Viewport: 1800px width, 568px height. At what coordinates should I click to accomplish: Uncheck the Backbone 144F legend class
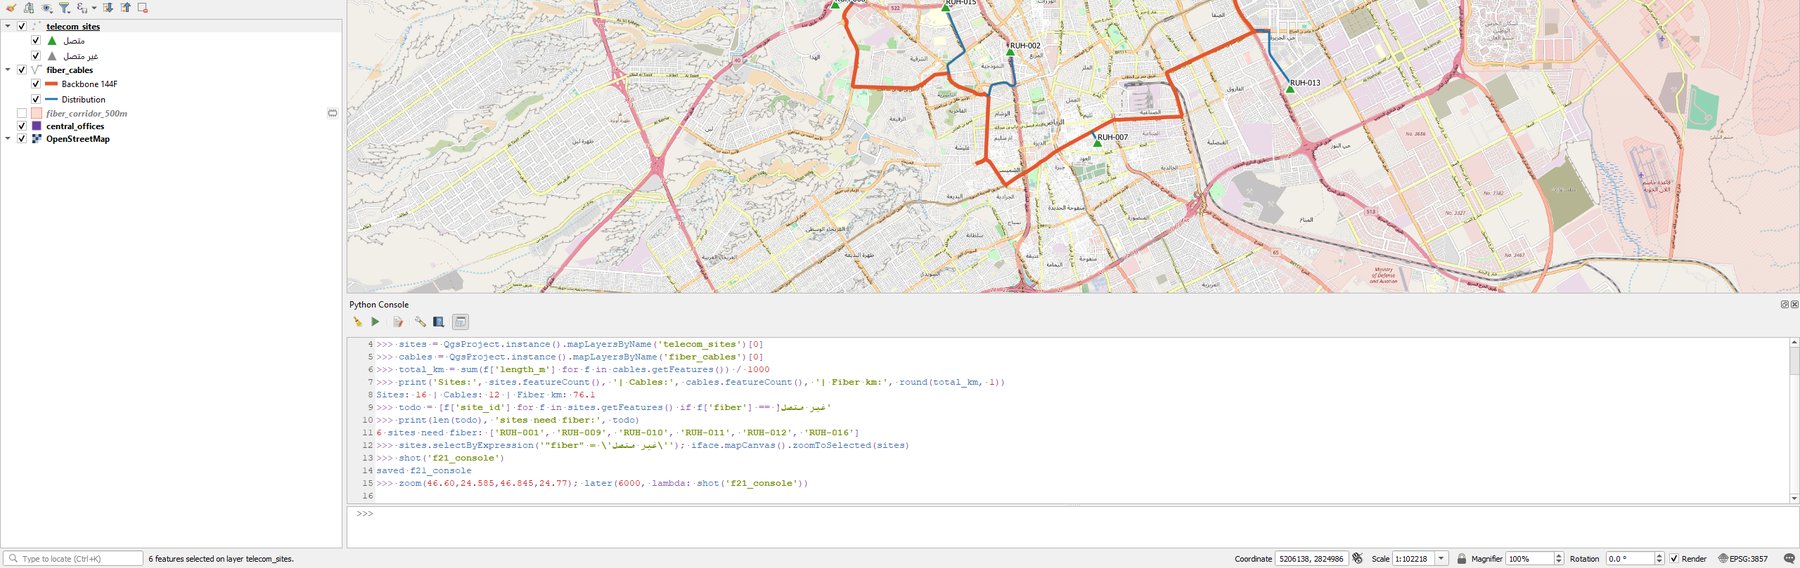click(36, 84)
